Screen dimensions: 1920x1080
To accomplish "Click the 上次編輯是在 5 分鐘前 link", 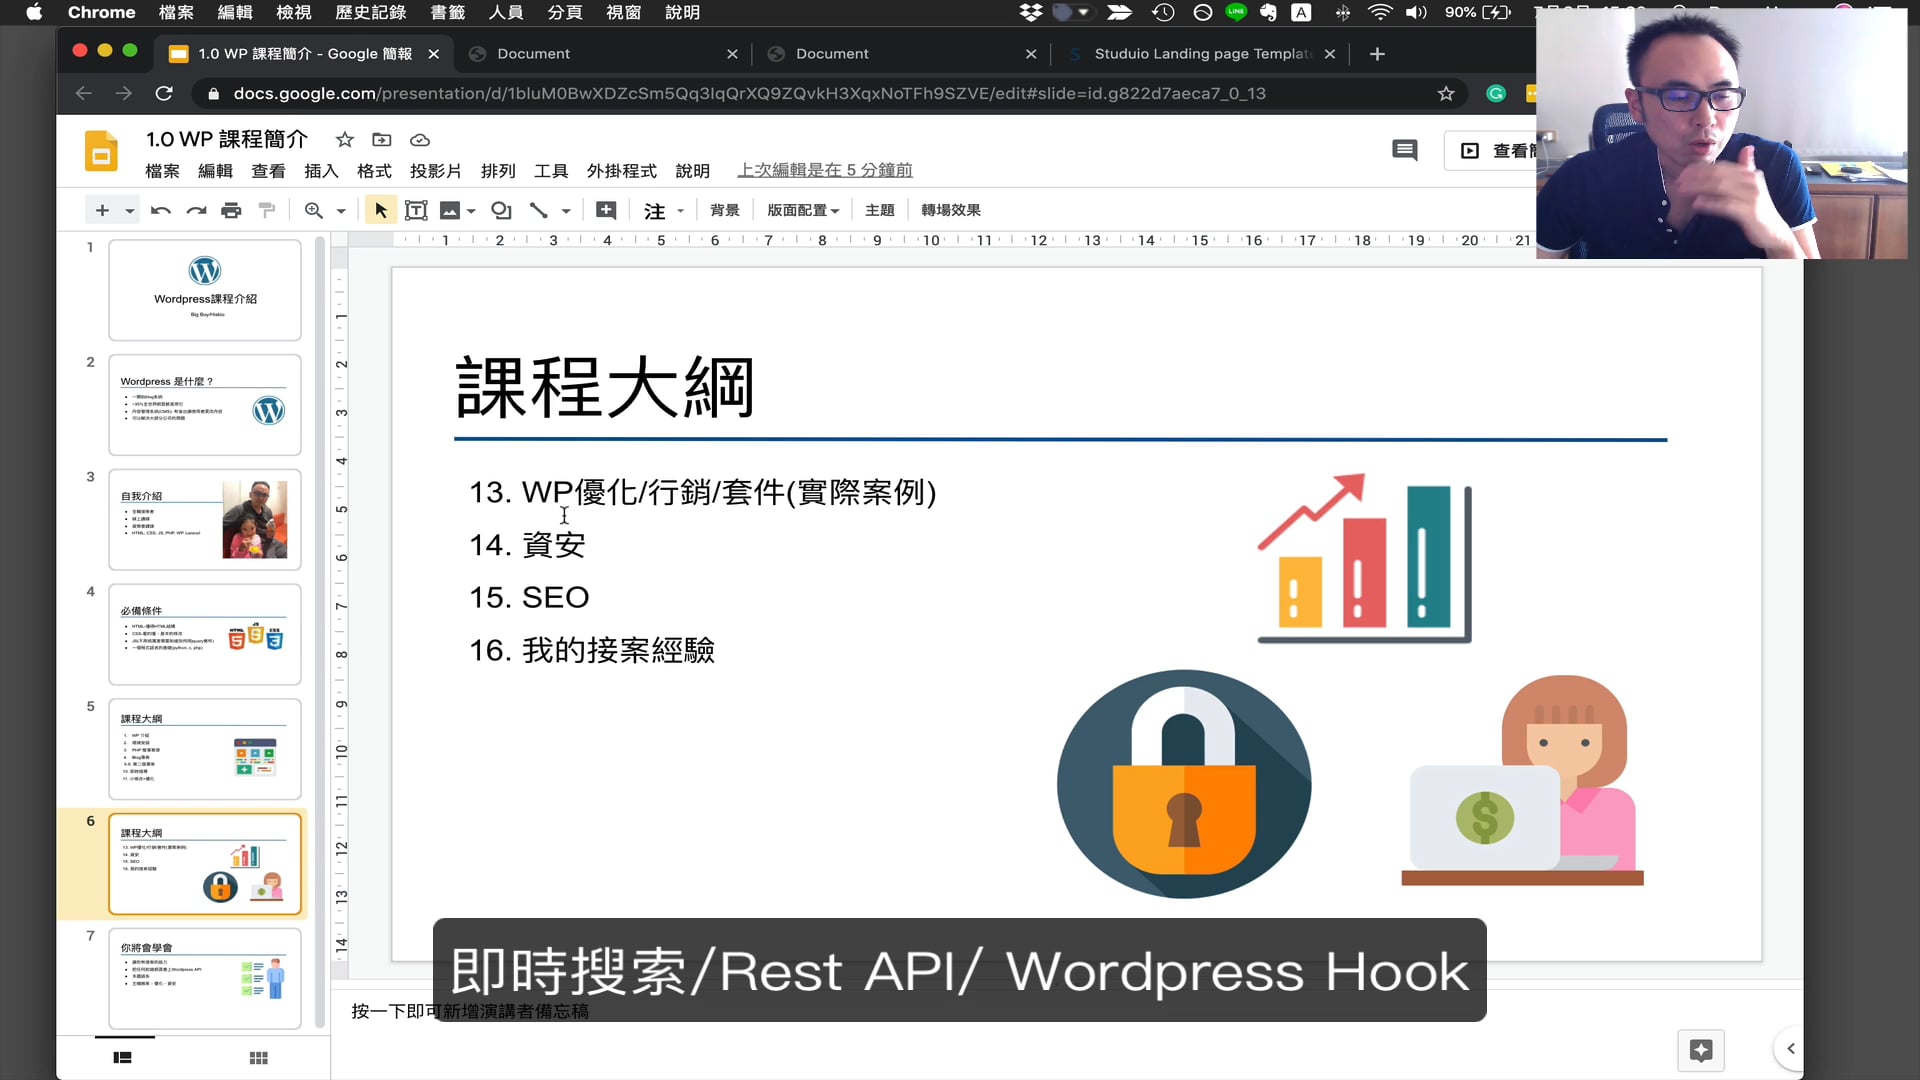I will [x=824, y=170].
